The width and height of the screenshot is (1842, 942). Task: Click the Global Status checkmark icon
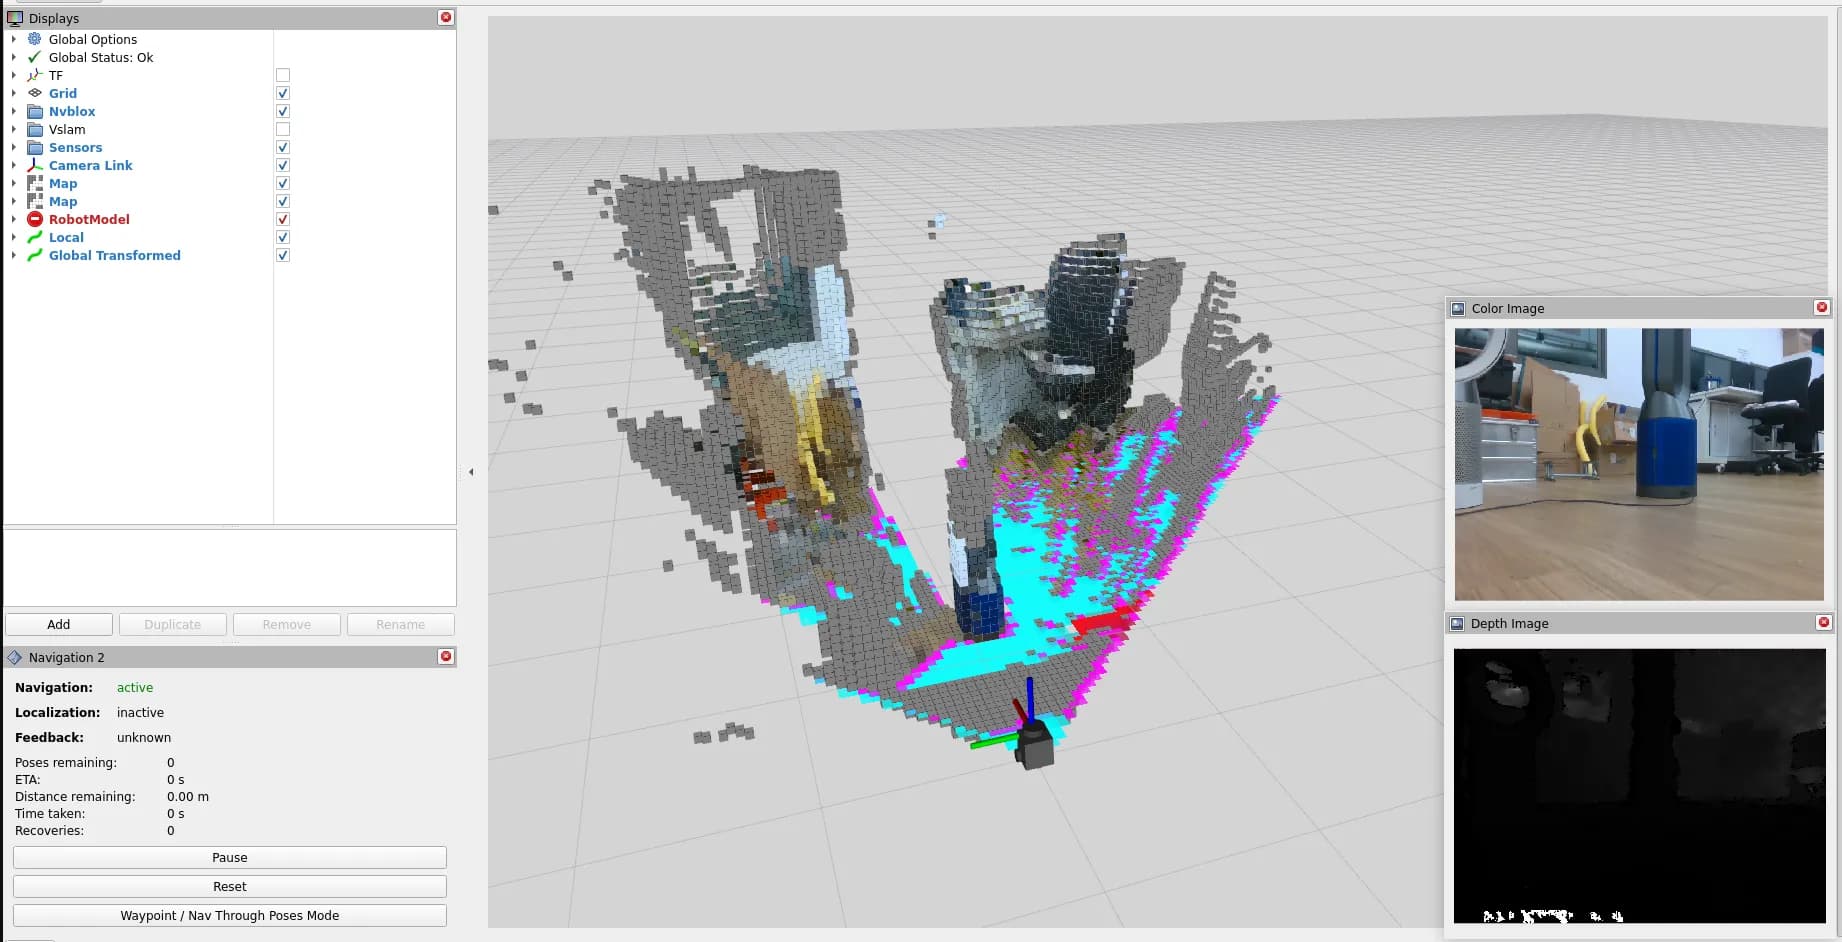point(35,57)
